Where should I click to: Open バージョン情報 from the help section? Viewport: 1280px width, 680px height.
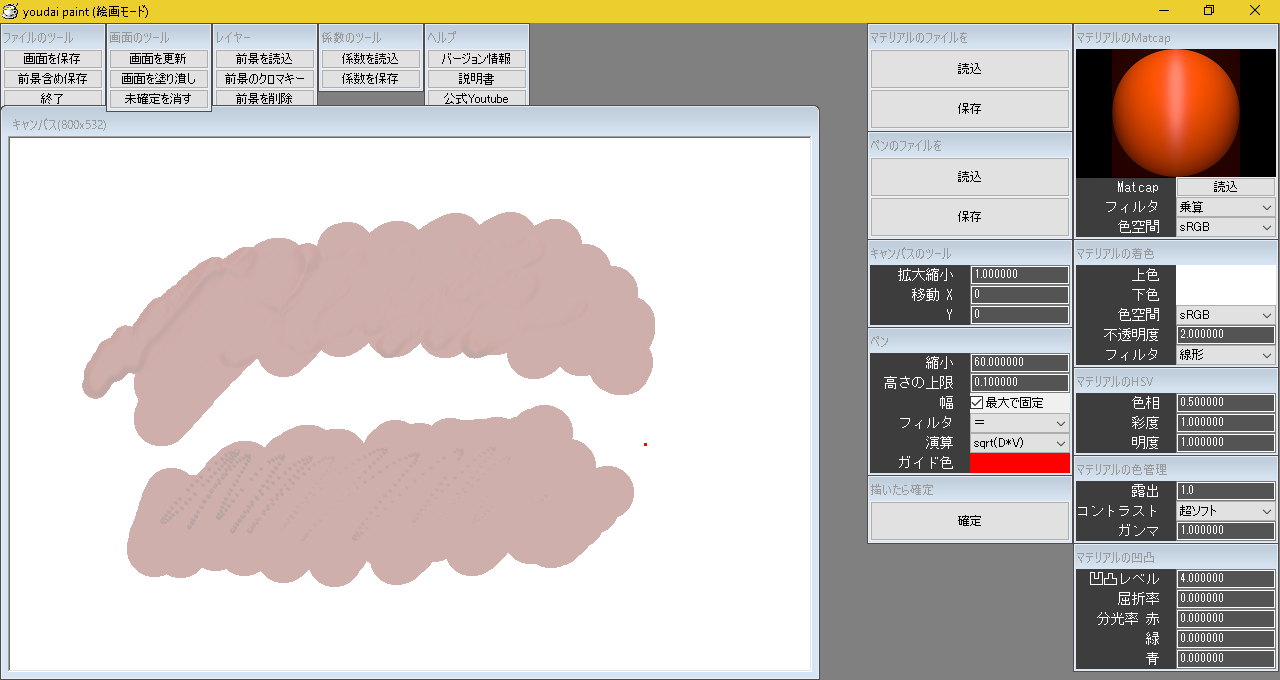point(477,58)
